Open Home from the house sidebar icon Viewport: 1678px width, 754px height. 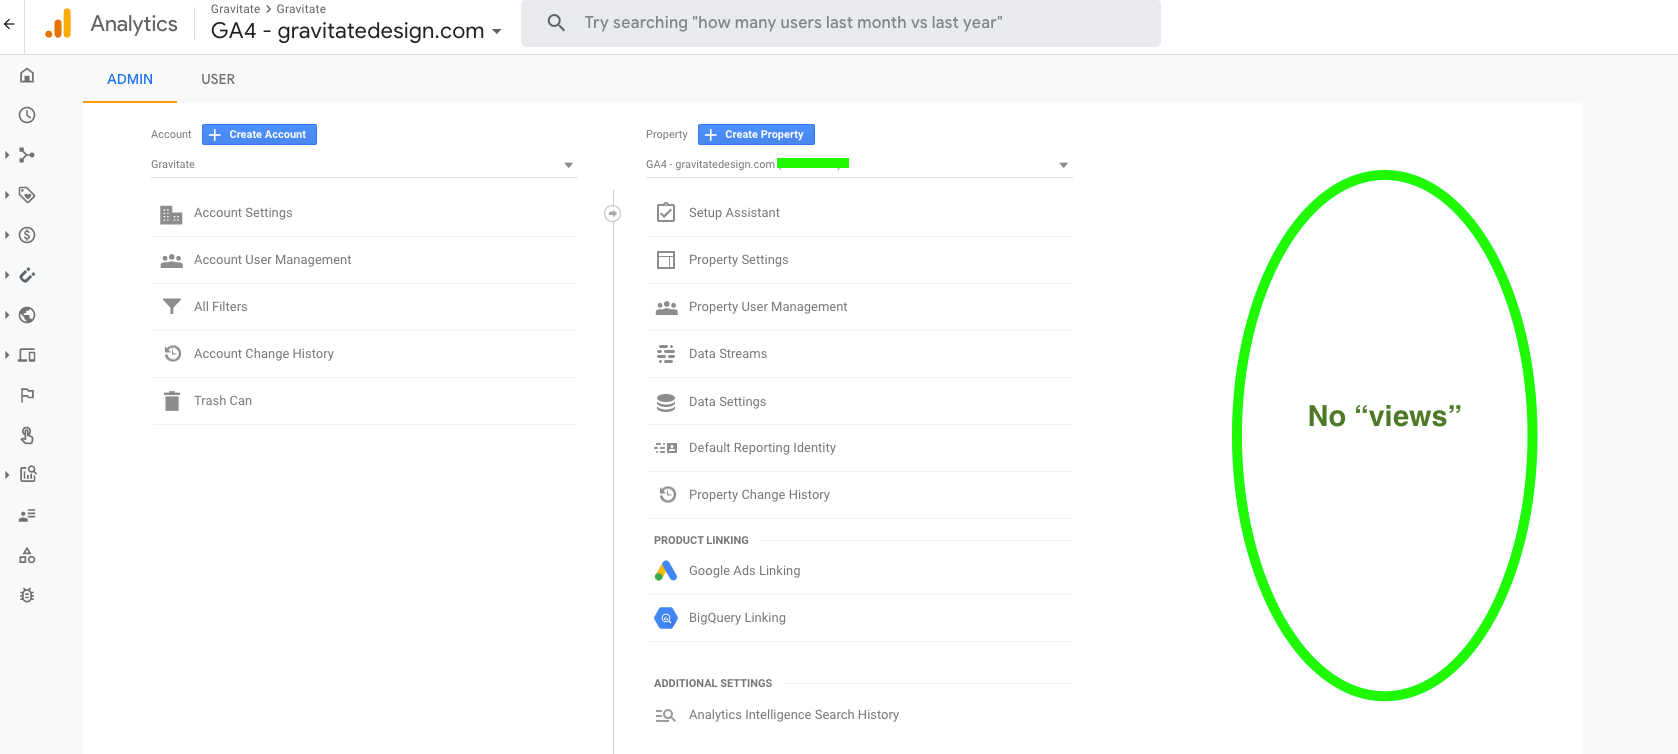27,75
